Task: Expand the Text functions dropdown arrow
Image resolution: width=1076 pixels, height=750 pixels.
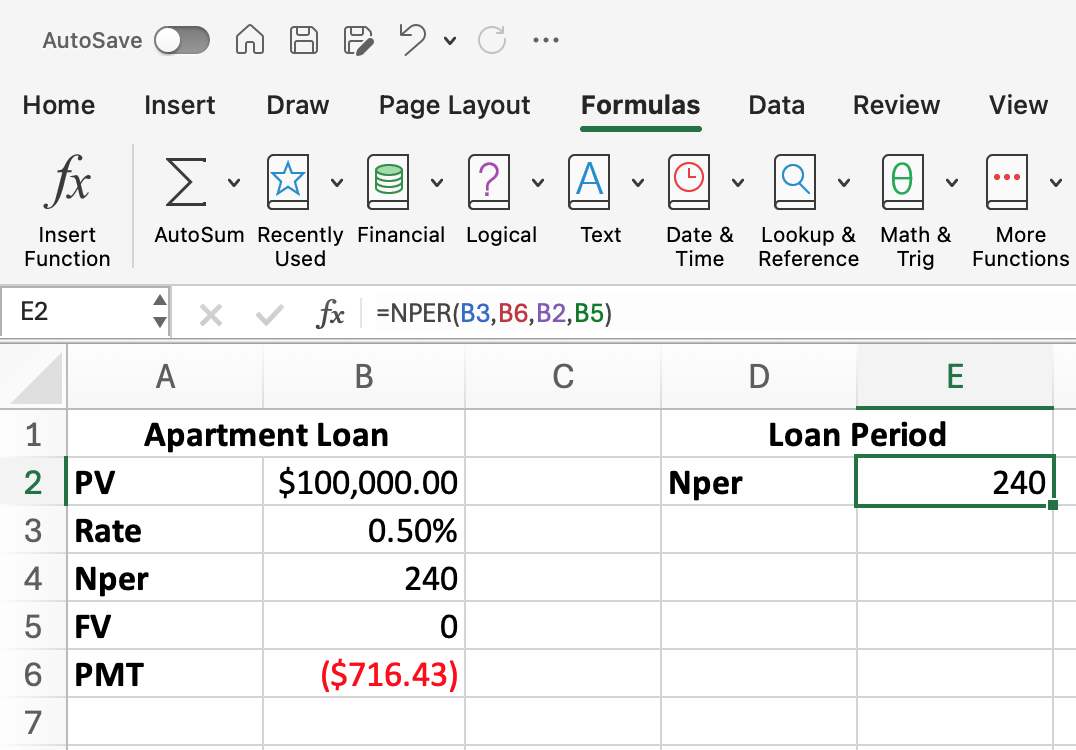Action: click(638, 183)
